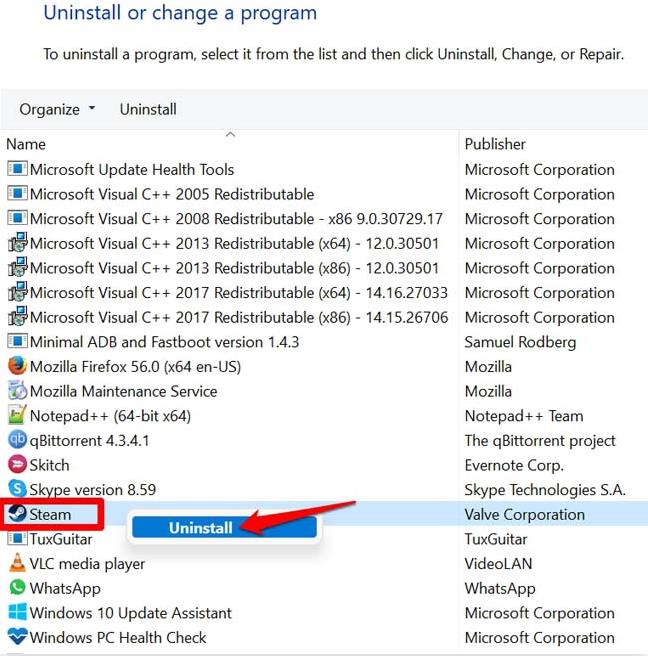Click the Windows PC Health Check icon

17,637
